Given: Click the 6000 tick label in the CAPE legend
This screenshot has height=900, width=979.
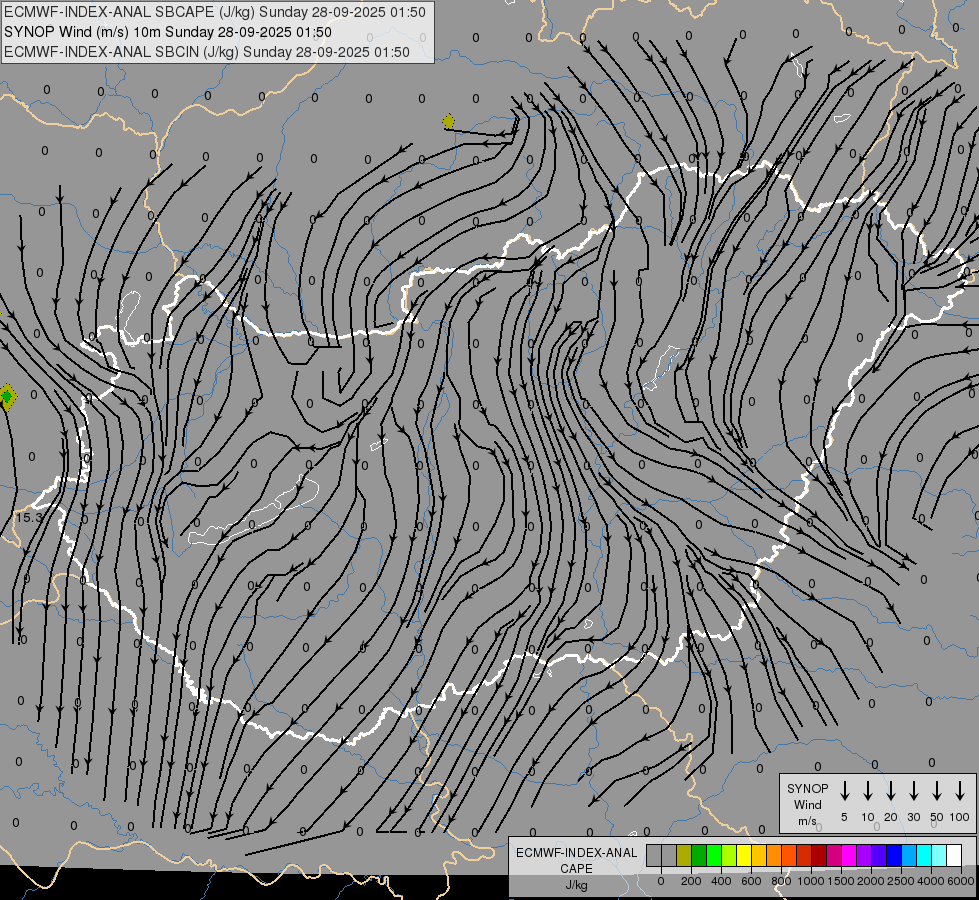Looking at the screenshot, I should click(x=960, y=881).
